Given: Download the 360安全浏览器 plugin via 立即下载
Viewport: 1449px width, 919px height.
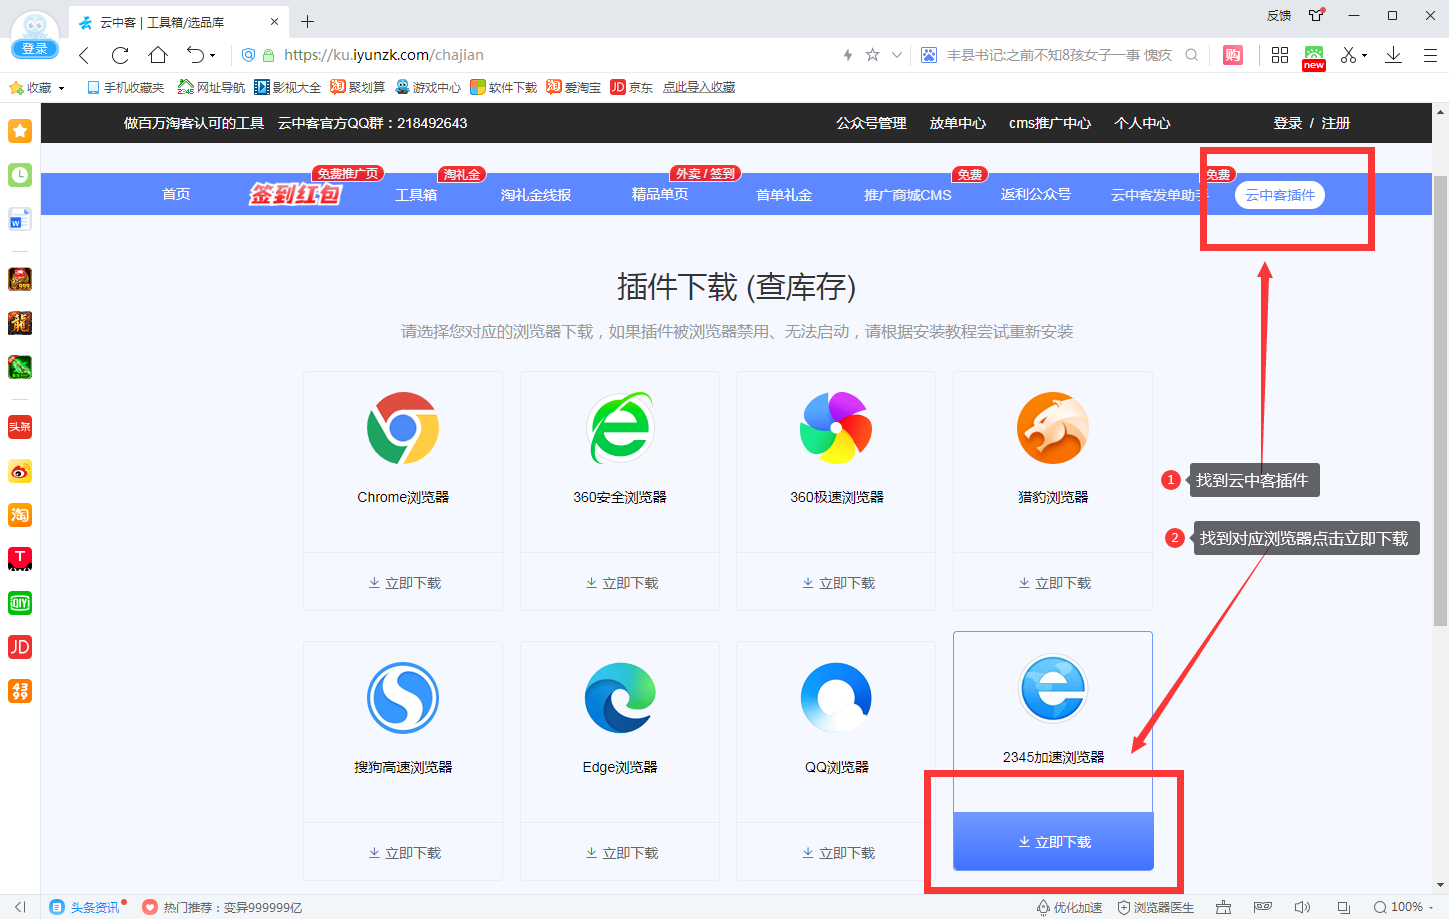Looking at the screenshot, I should pos(621,582).
